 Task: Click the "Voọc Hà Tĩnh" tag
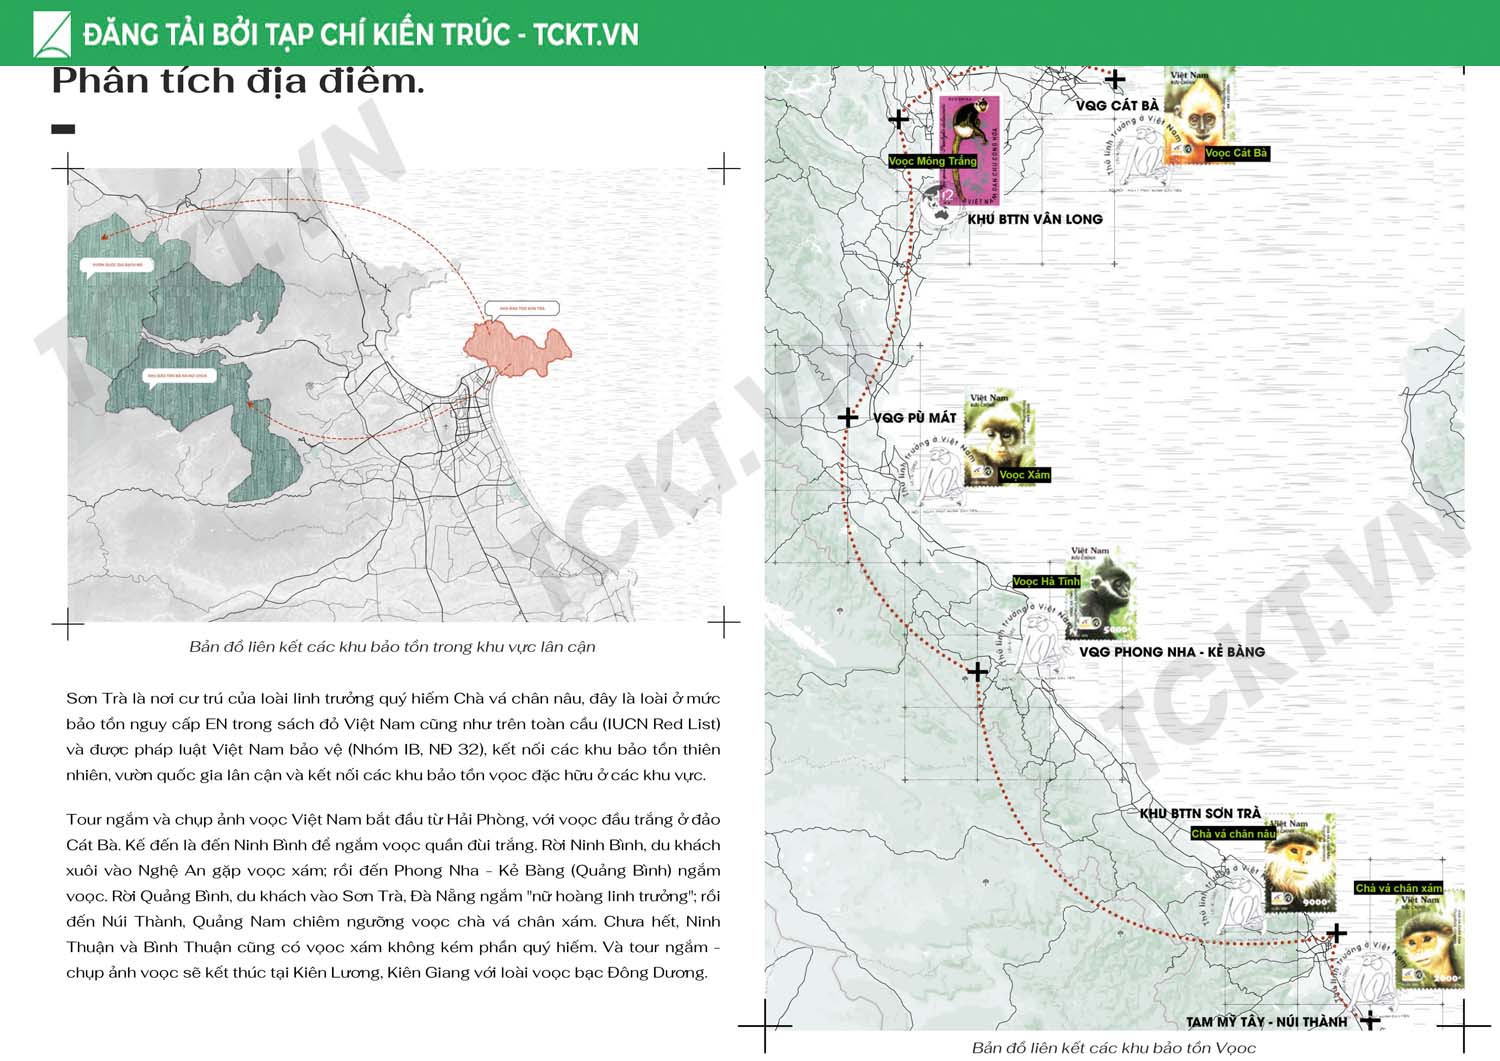(1046, 581)
